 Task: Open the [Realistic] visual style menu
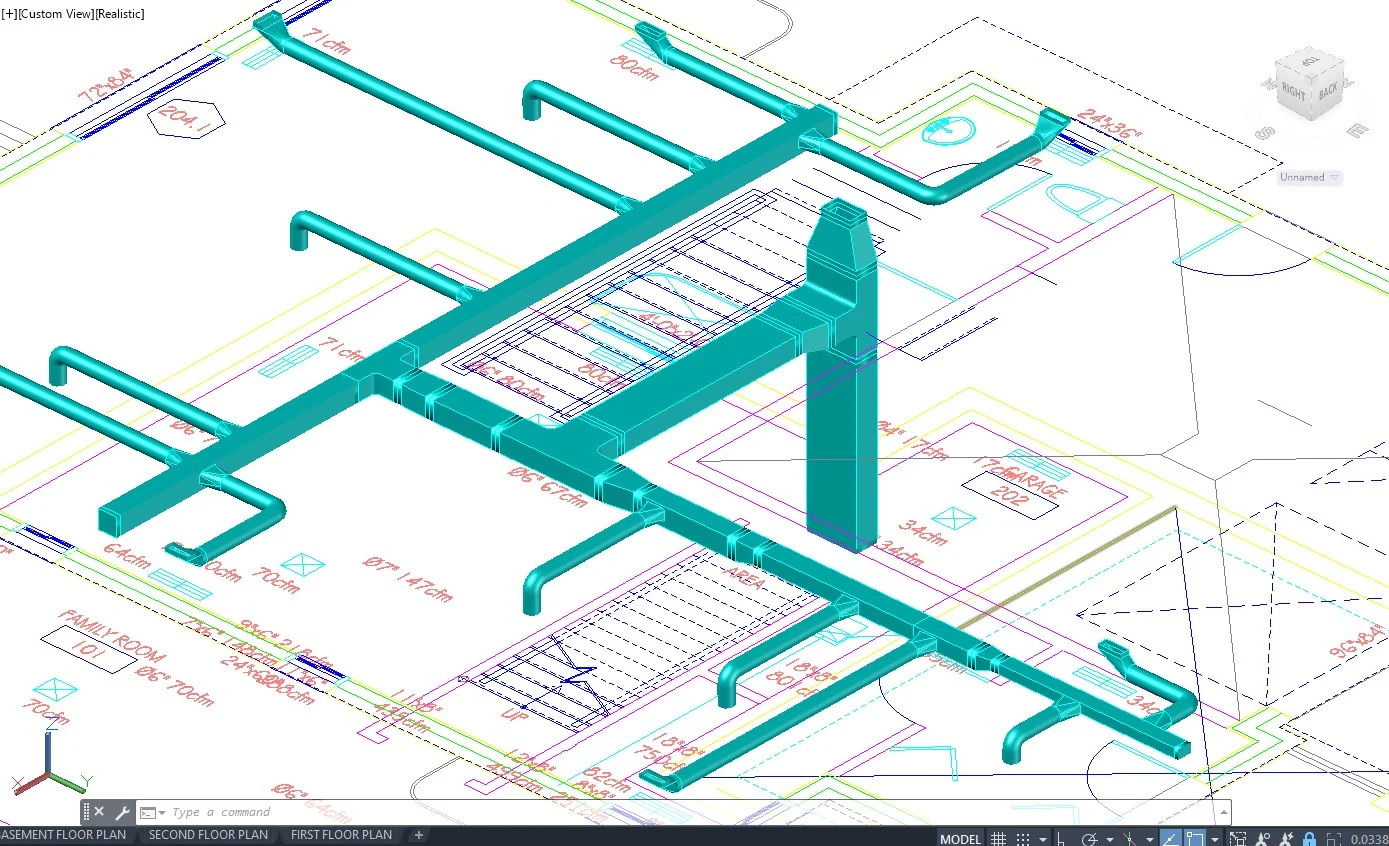point(119,14)
